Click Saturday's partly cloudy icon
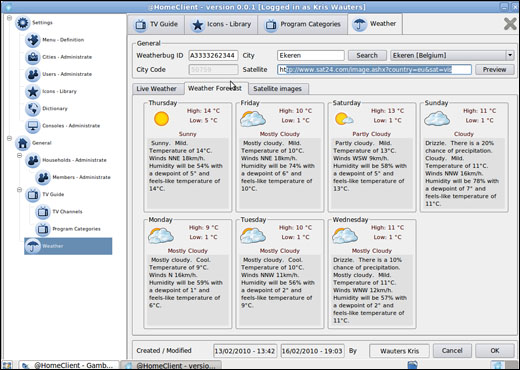Viewport: 520px width, 370px height. (344, 119)
